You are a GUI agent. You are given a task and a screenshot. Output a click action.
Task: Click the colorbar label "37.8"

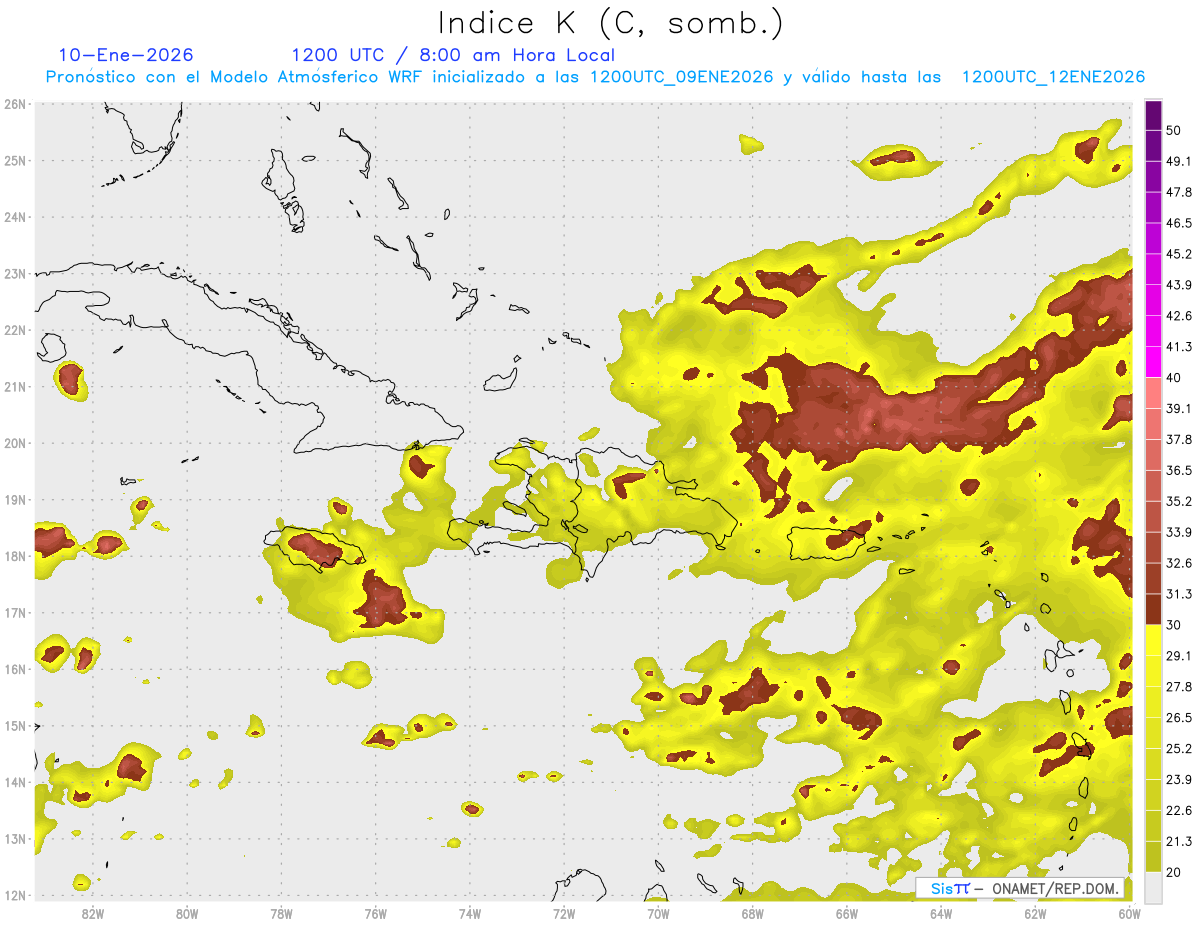pos(1178,439)
